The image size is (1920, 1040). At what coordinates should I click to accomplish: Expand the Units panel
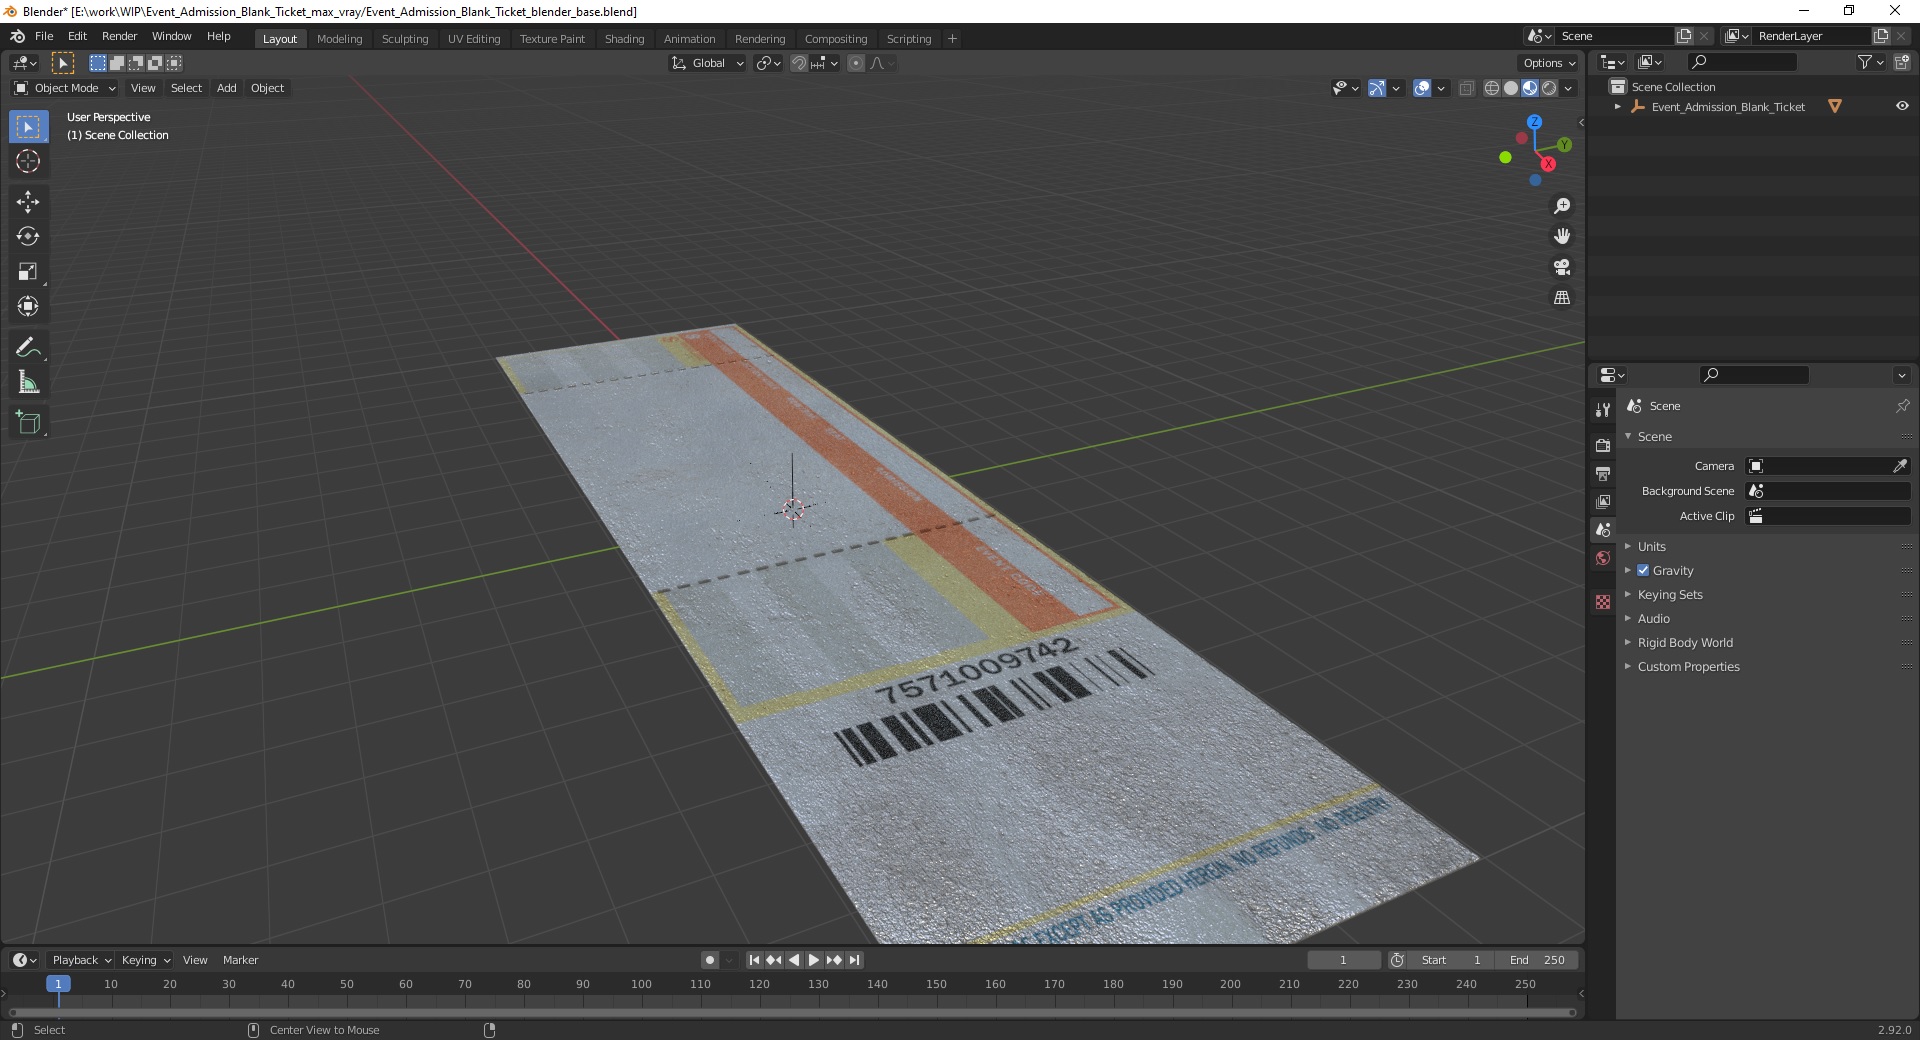pyautogui.click(x=1651, y=546)
